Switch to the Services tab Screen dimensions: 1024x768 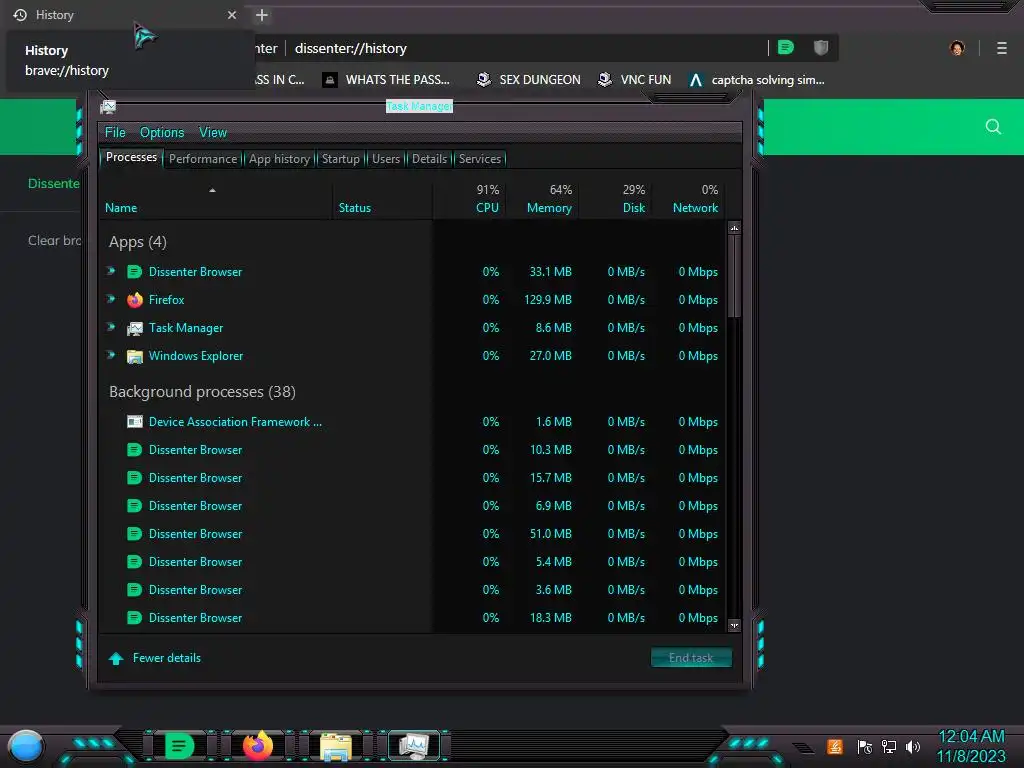point(480,159)
